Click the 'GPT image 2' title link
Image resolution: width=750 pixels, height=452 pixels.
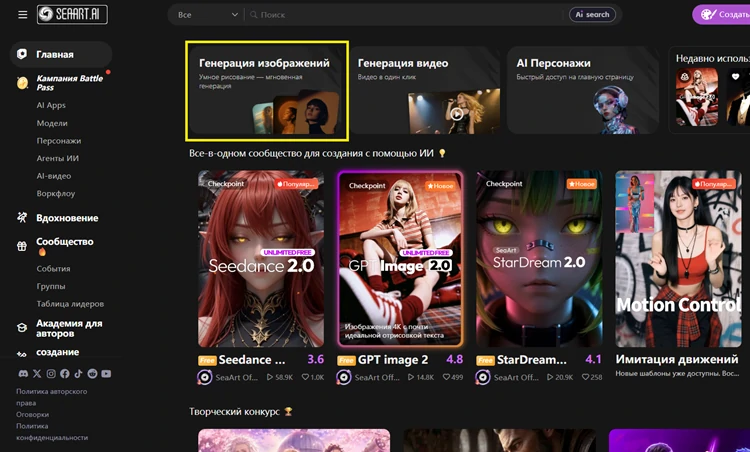(393, 360)
